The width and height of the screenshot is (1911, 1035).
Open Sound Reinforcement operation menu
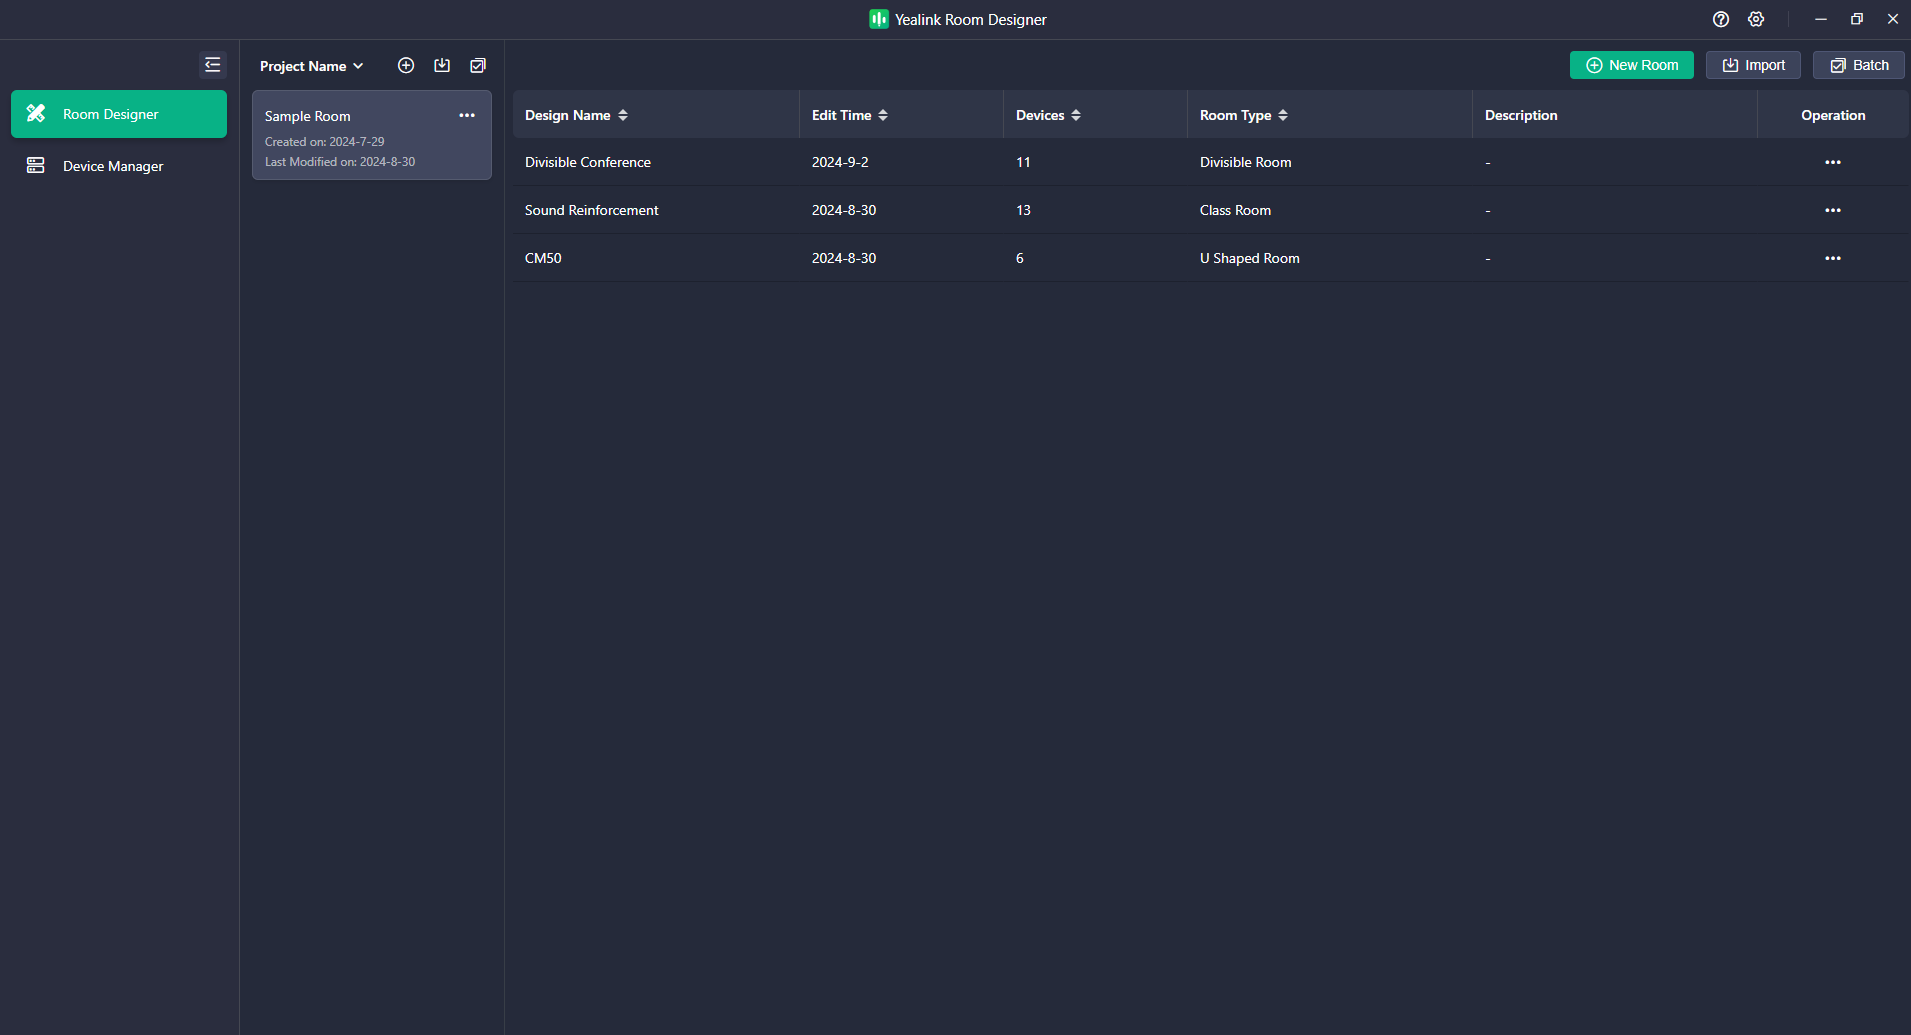click(x=1833, y=210)
